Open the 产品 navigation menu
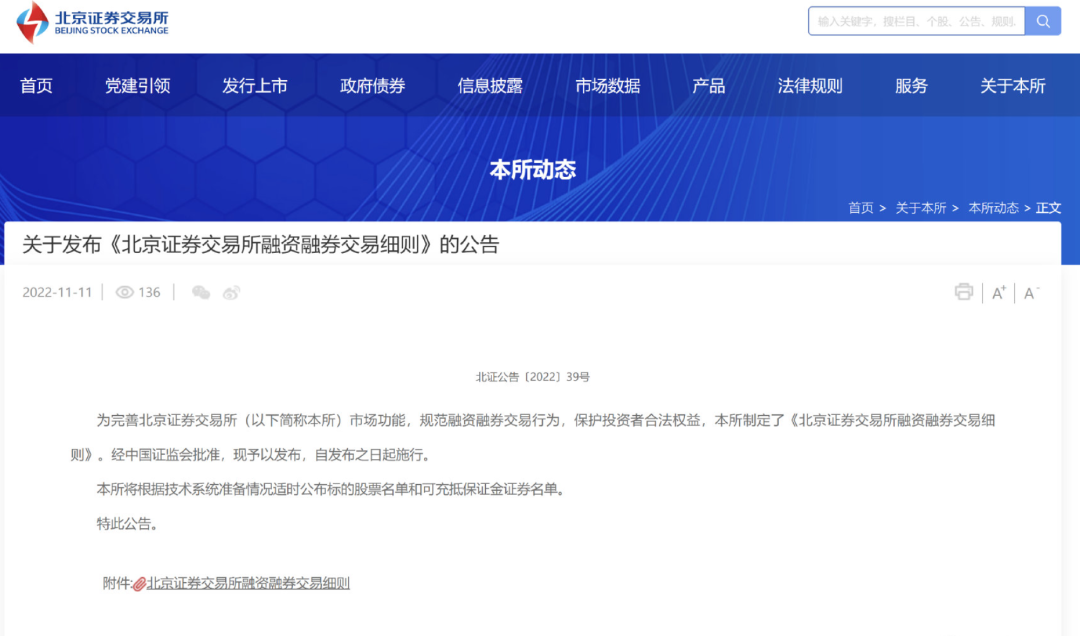Viewport: 1080px width, 636px height. point(709,85)
